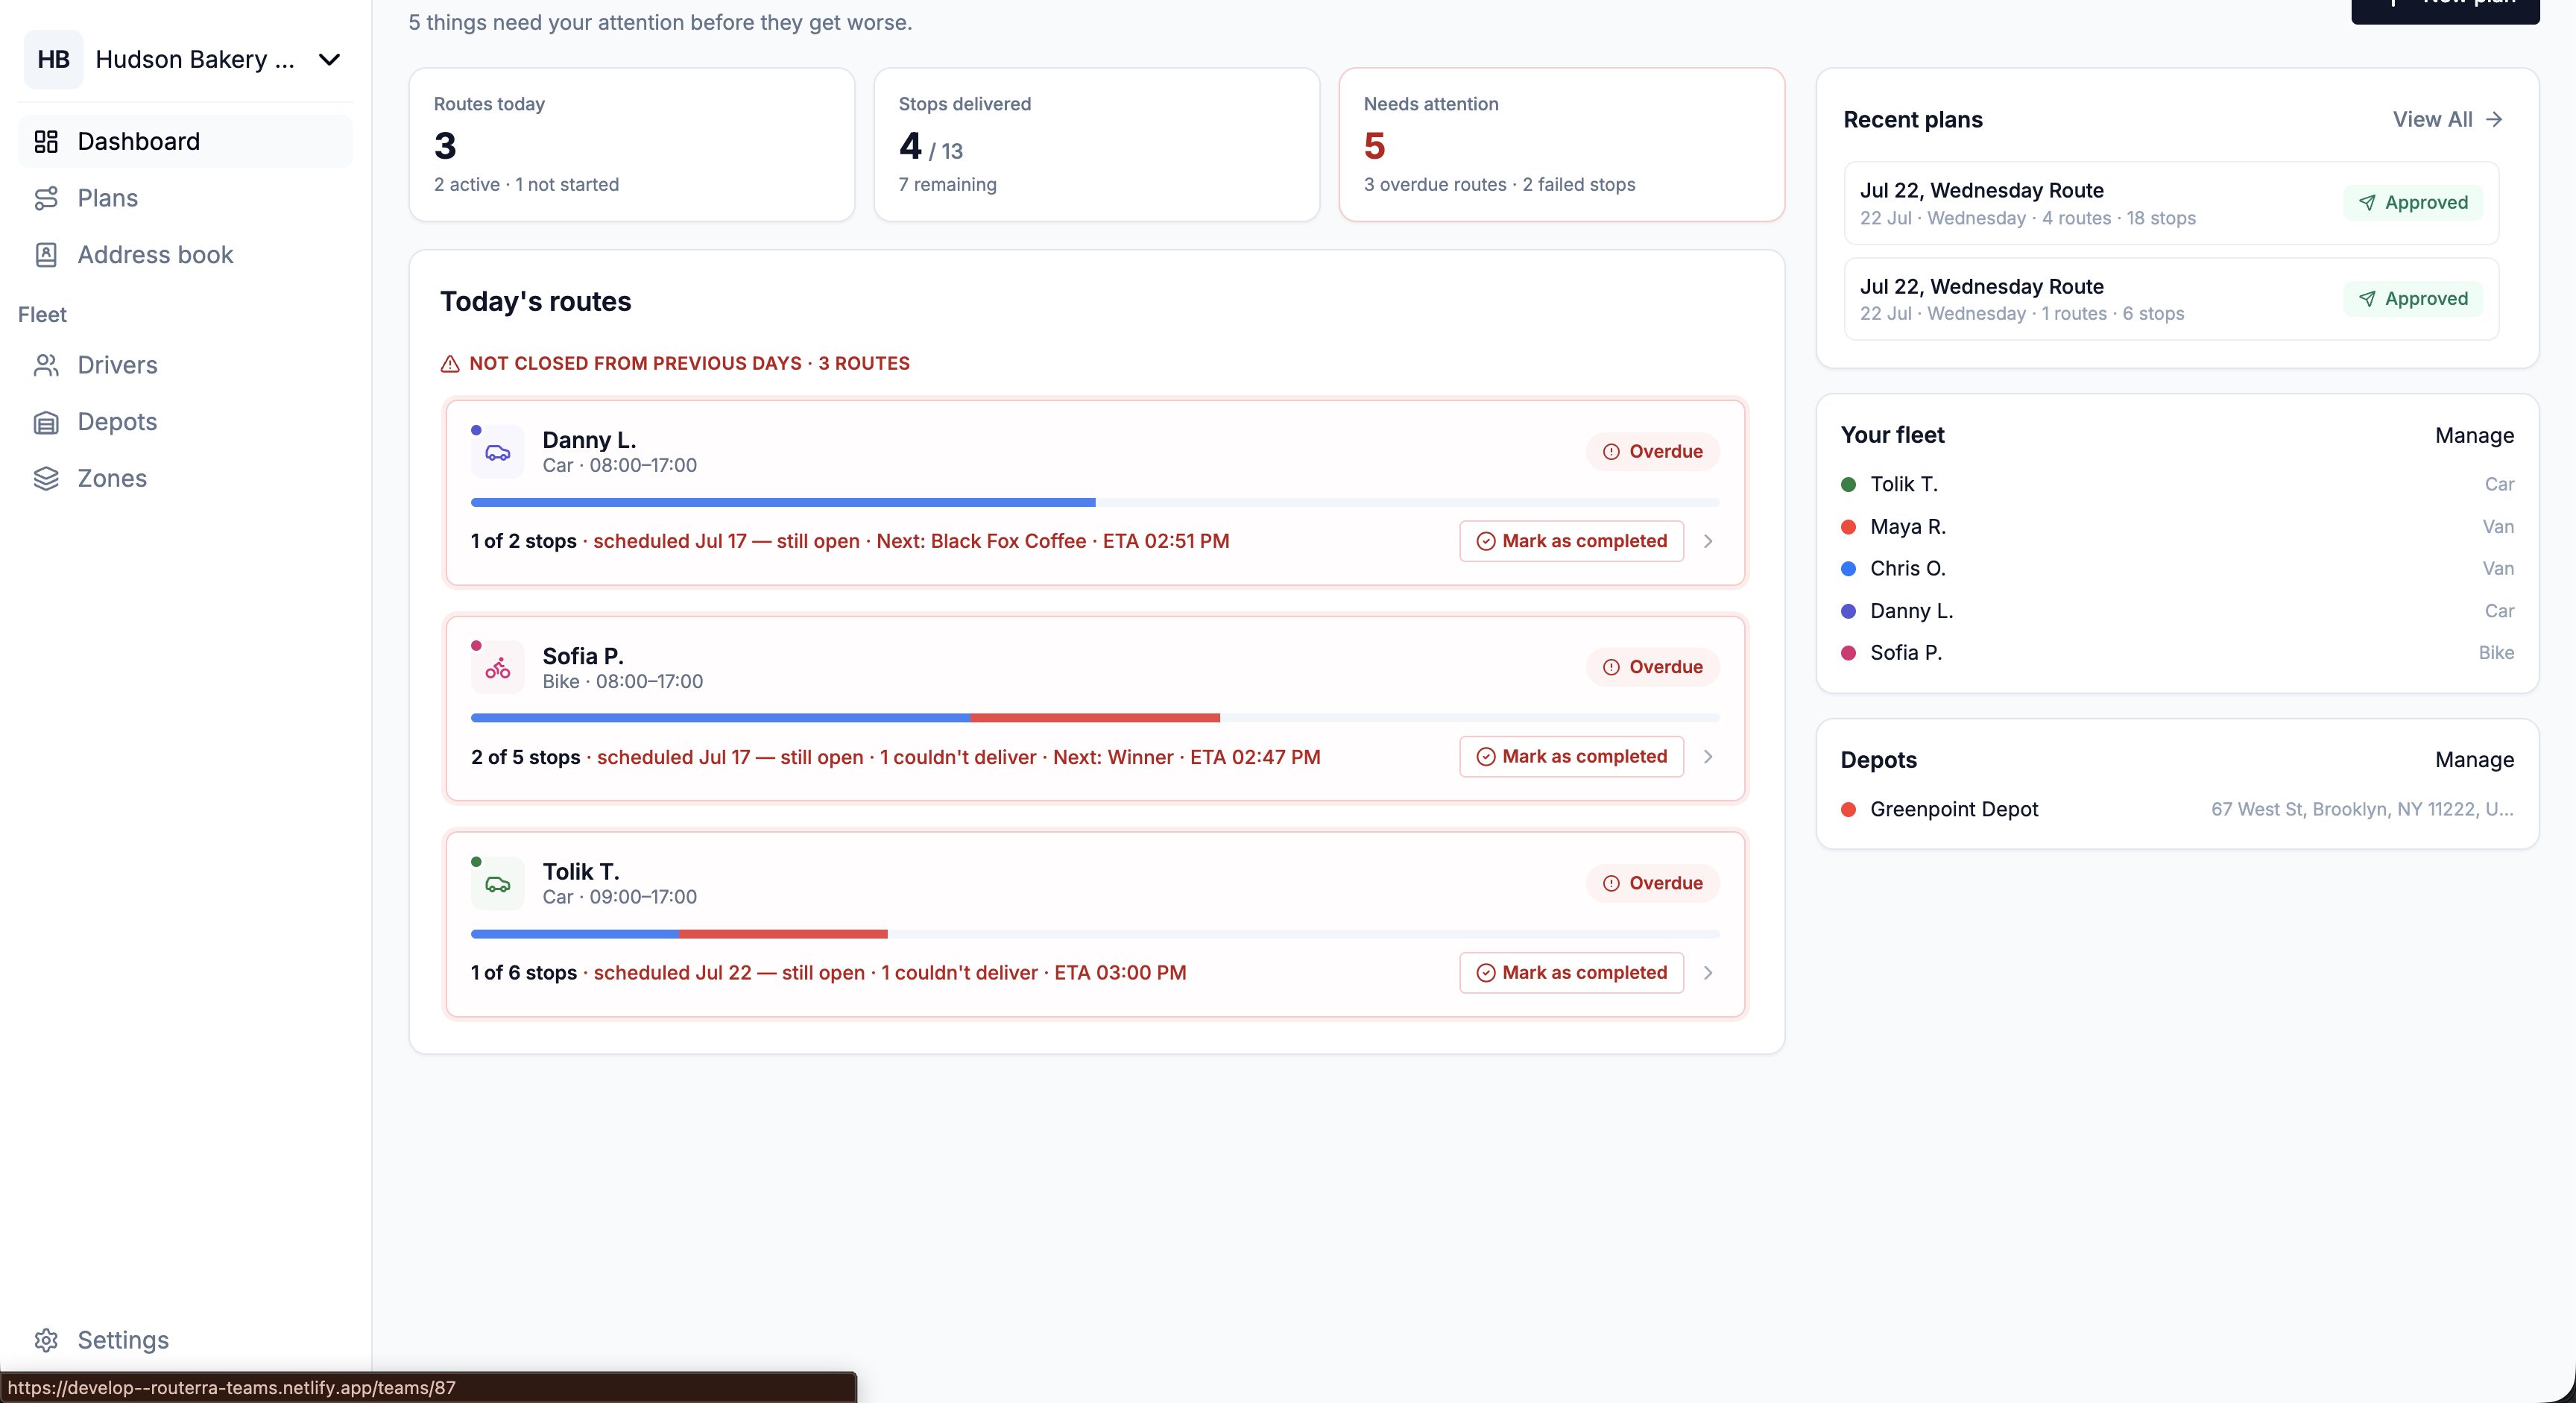
Task: Click the Plans route icon in sidebar
Action: [46, 198]
